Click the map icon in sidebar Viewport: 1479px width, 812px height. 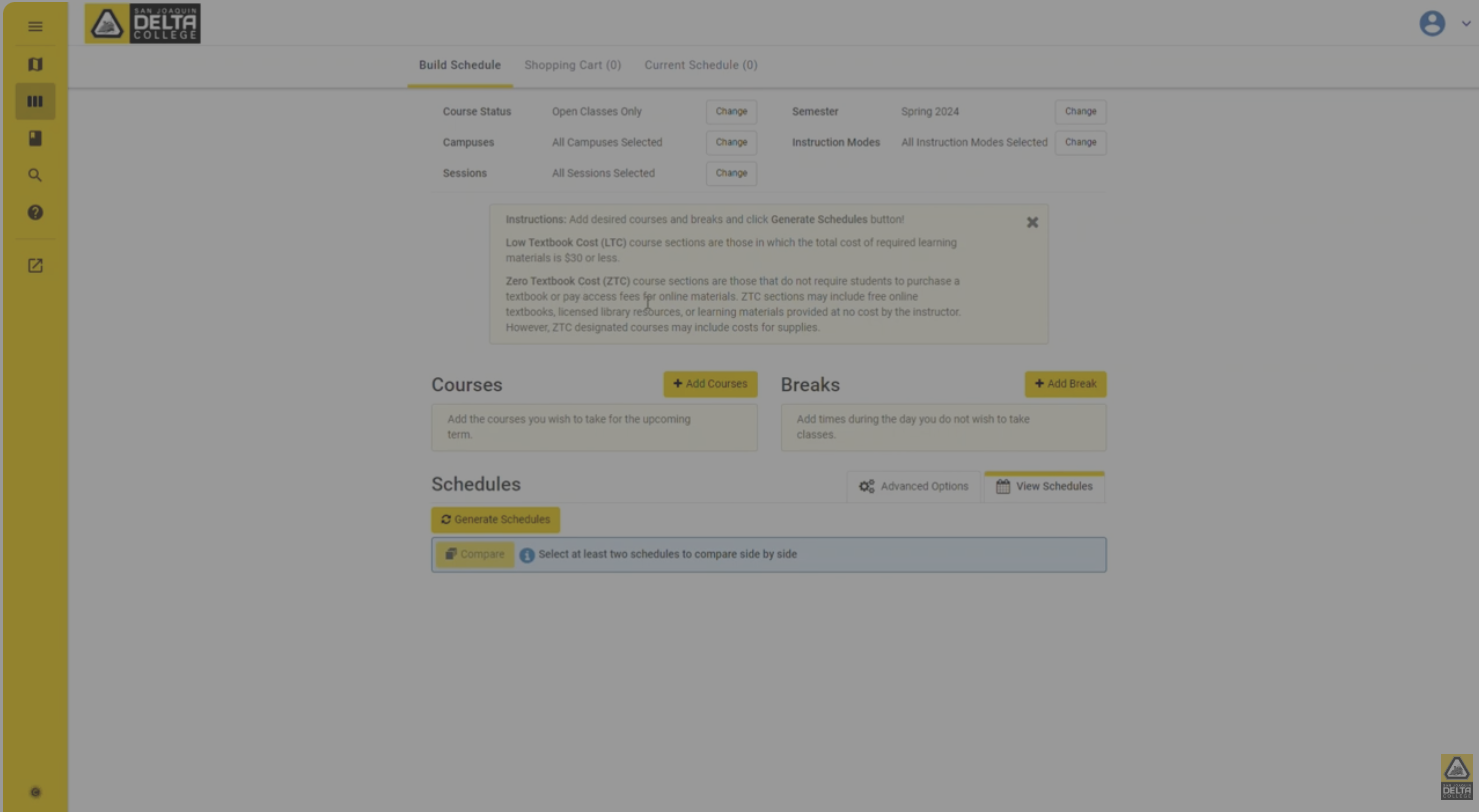tap(35, 65)
